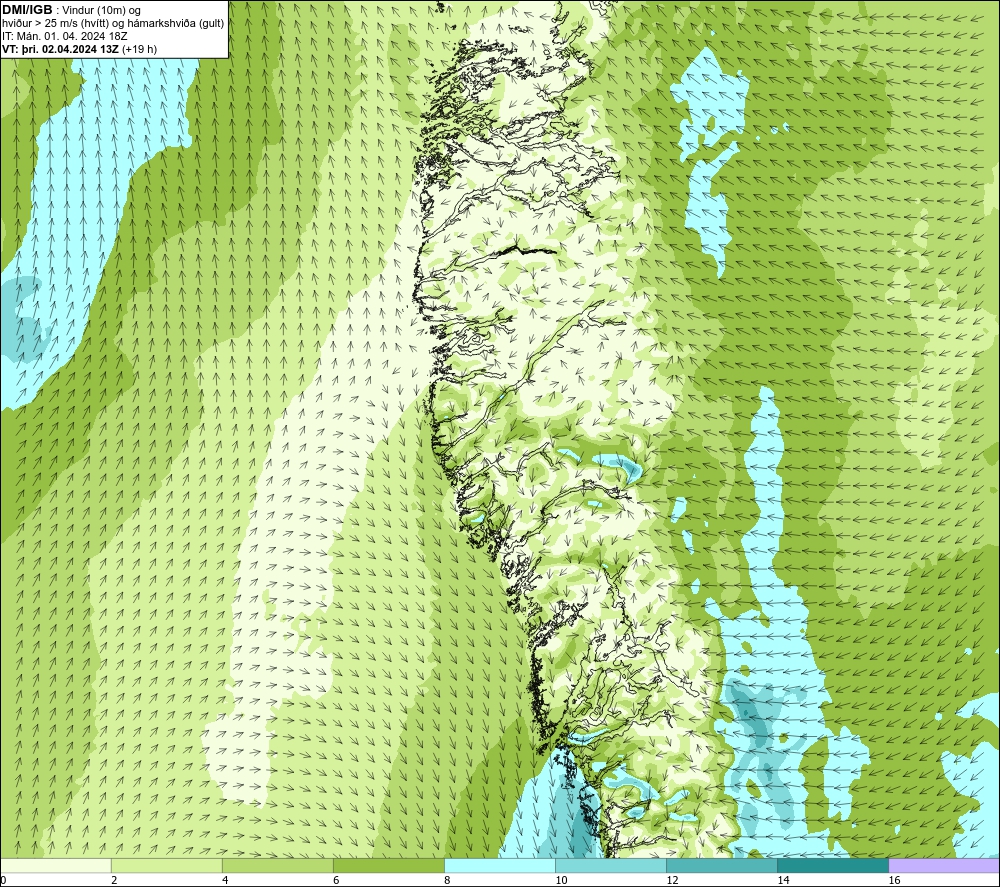Click the scale label '4'
1000x887 pixels.
[225, 880]
